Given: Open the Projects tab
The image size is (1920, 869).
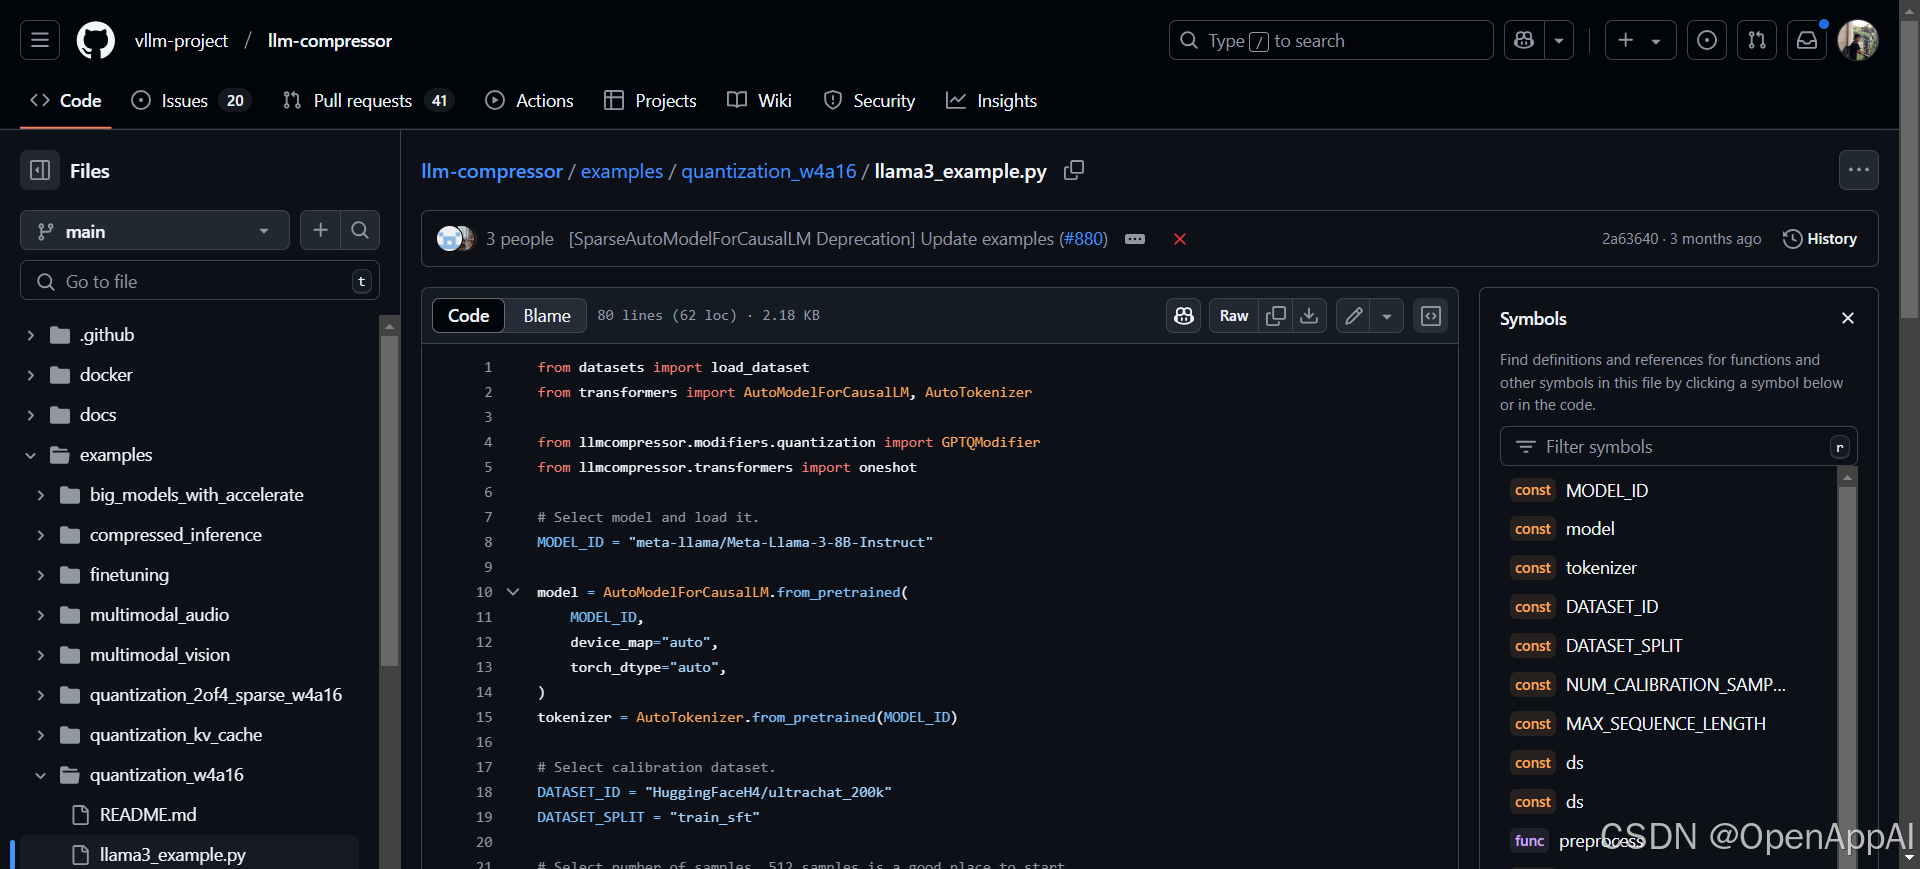Looking at the screenshot, I should click(650, 101).
